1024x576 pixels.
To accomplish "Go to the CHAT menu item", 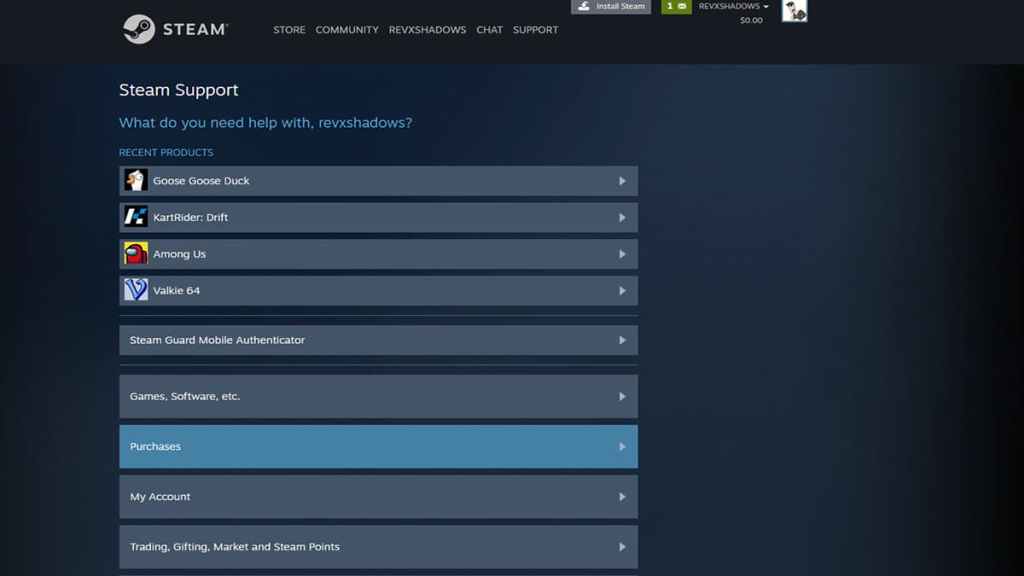I will [489, 30].
